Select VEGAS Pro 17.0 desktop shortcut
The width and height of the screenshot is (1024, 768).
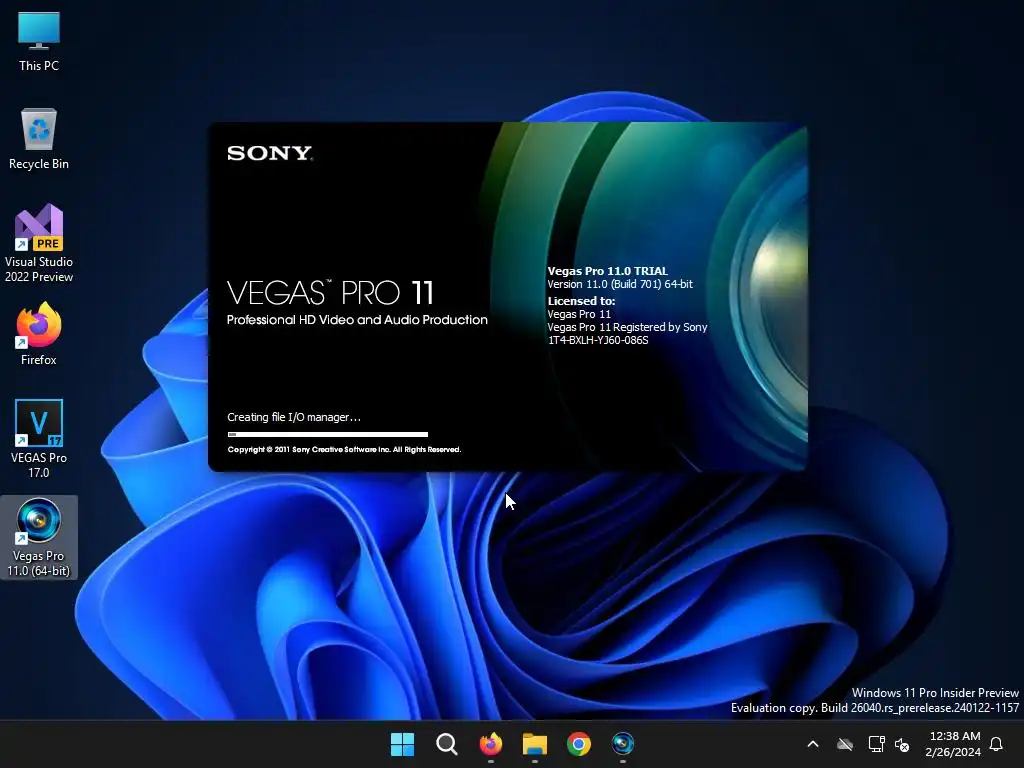(39, 439)
